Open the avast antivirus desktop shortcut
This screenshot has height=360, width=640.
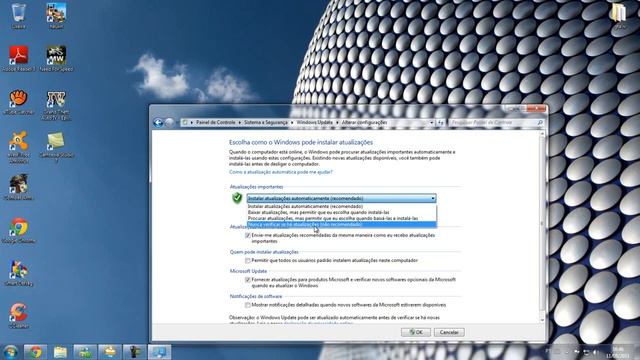tap(18, 147)
